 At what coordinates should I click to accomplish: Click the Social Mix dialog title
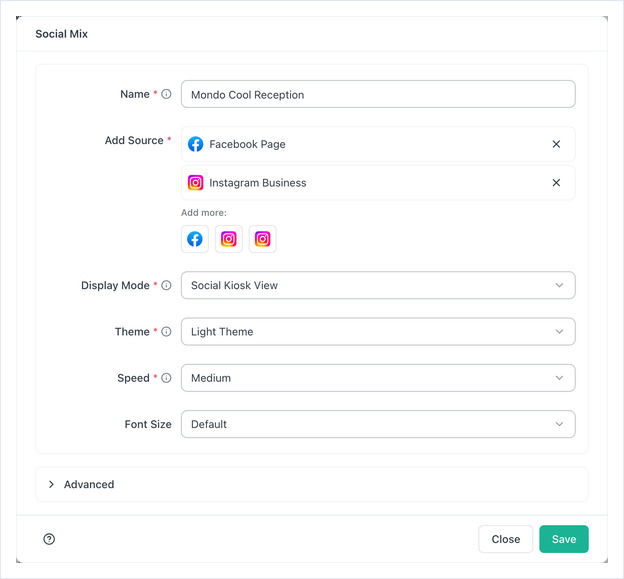pos(61,34)
